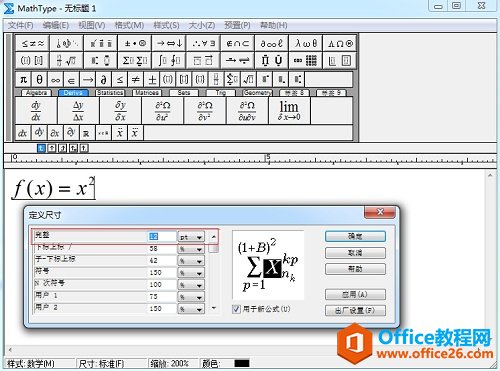Open the 样式(S) menu
The image size is (500, 371).
coord(166,25)
